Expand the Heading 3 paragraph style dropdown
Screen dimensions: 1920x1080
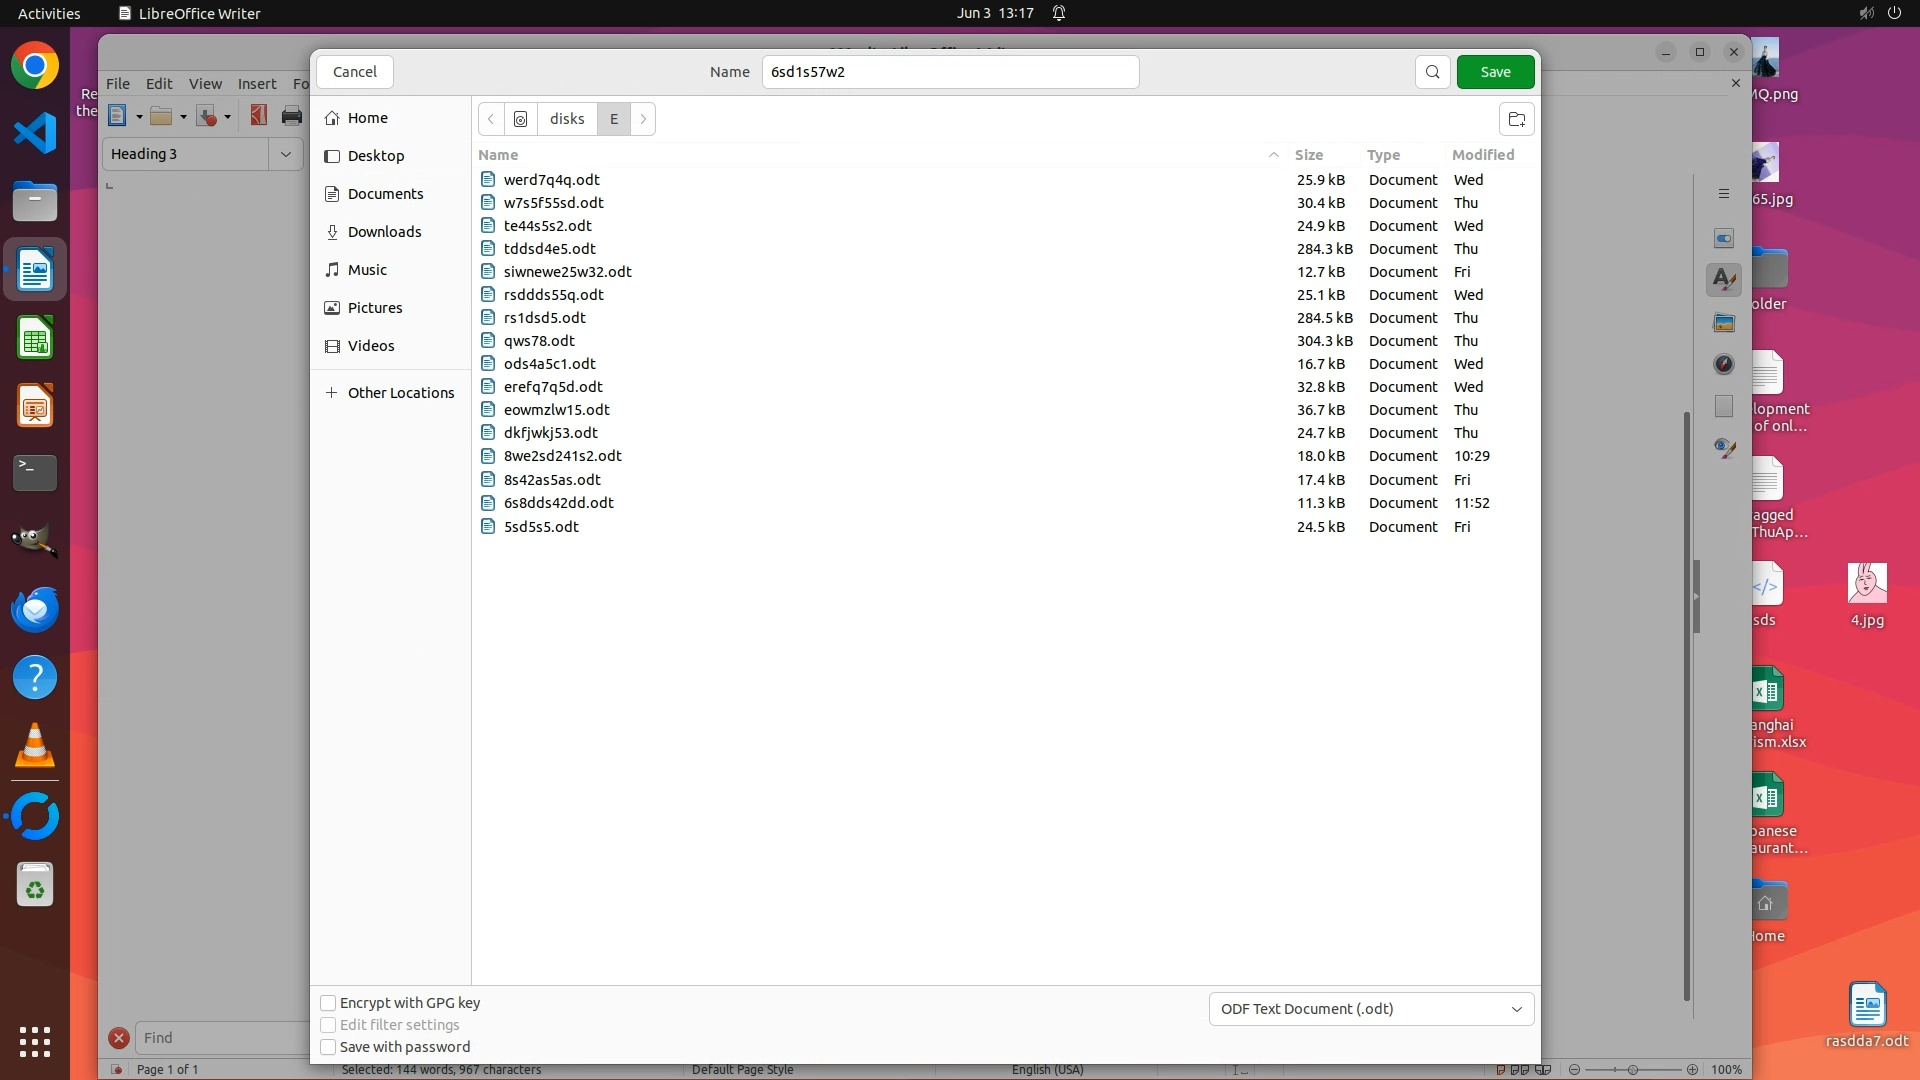286,154
